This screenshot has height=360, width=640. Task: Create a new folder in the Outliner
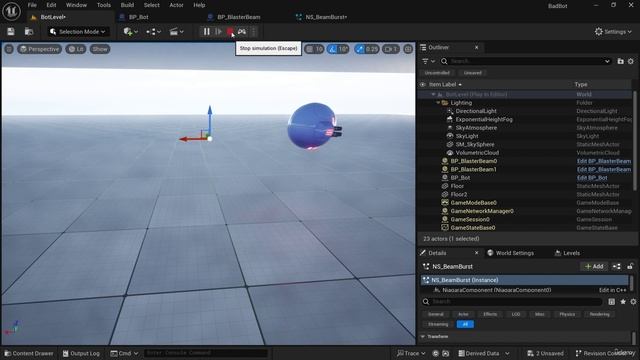pos(620,61)
